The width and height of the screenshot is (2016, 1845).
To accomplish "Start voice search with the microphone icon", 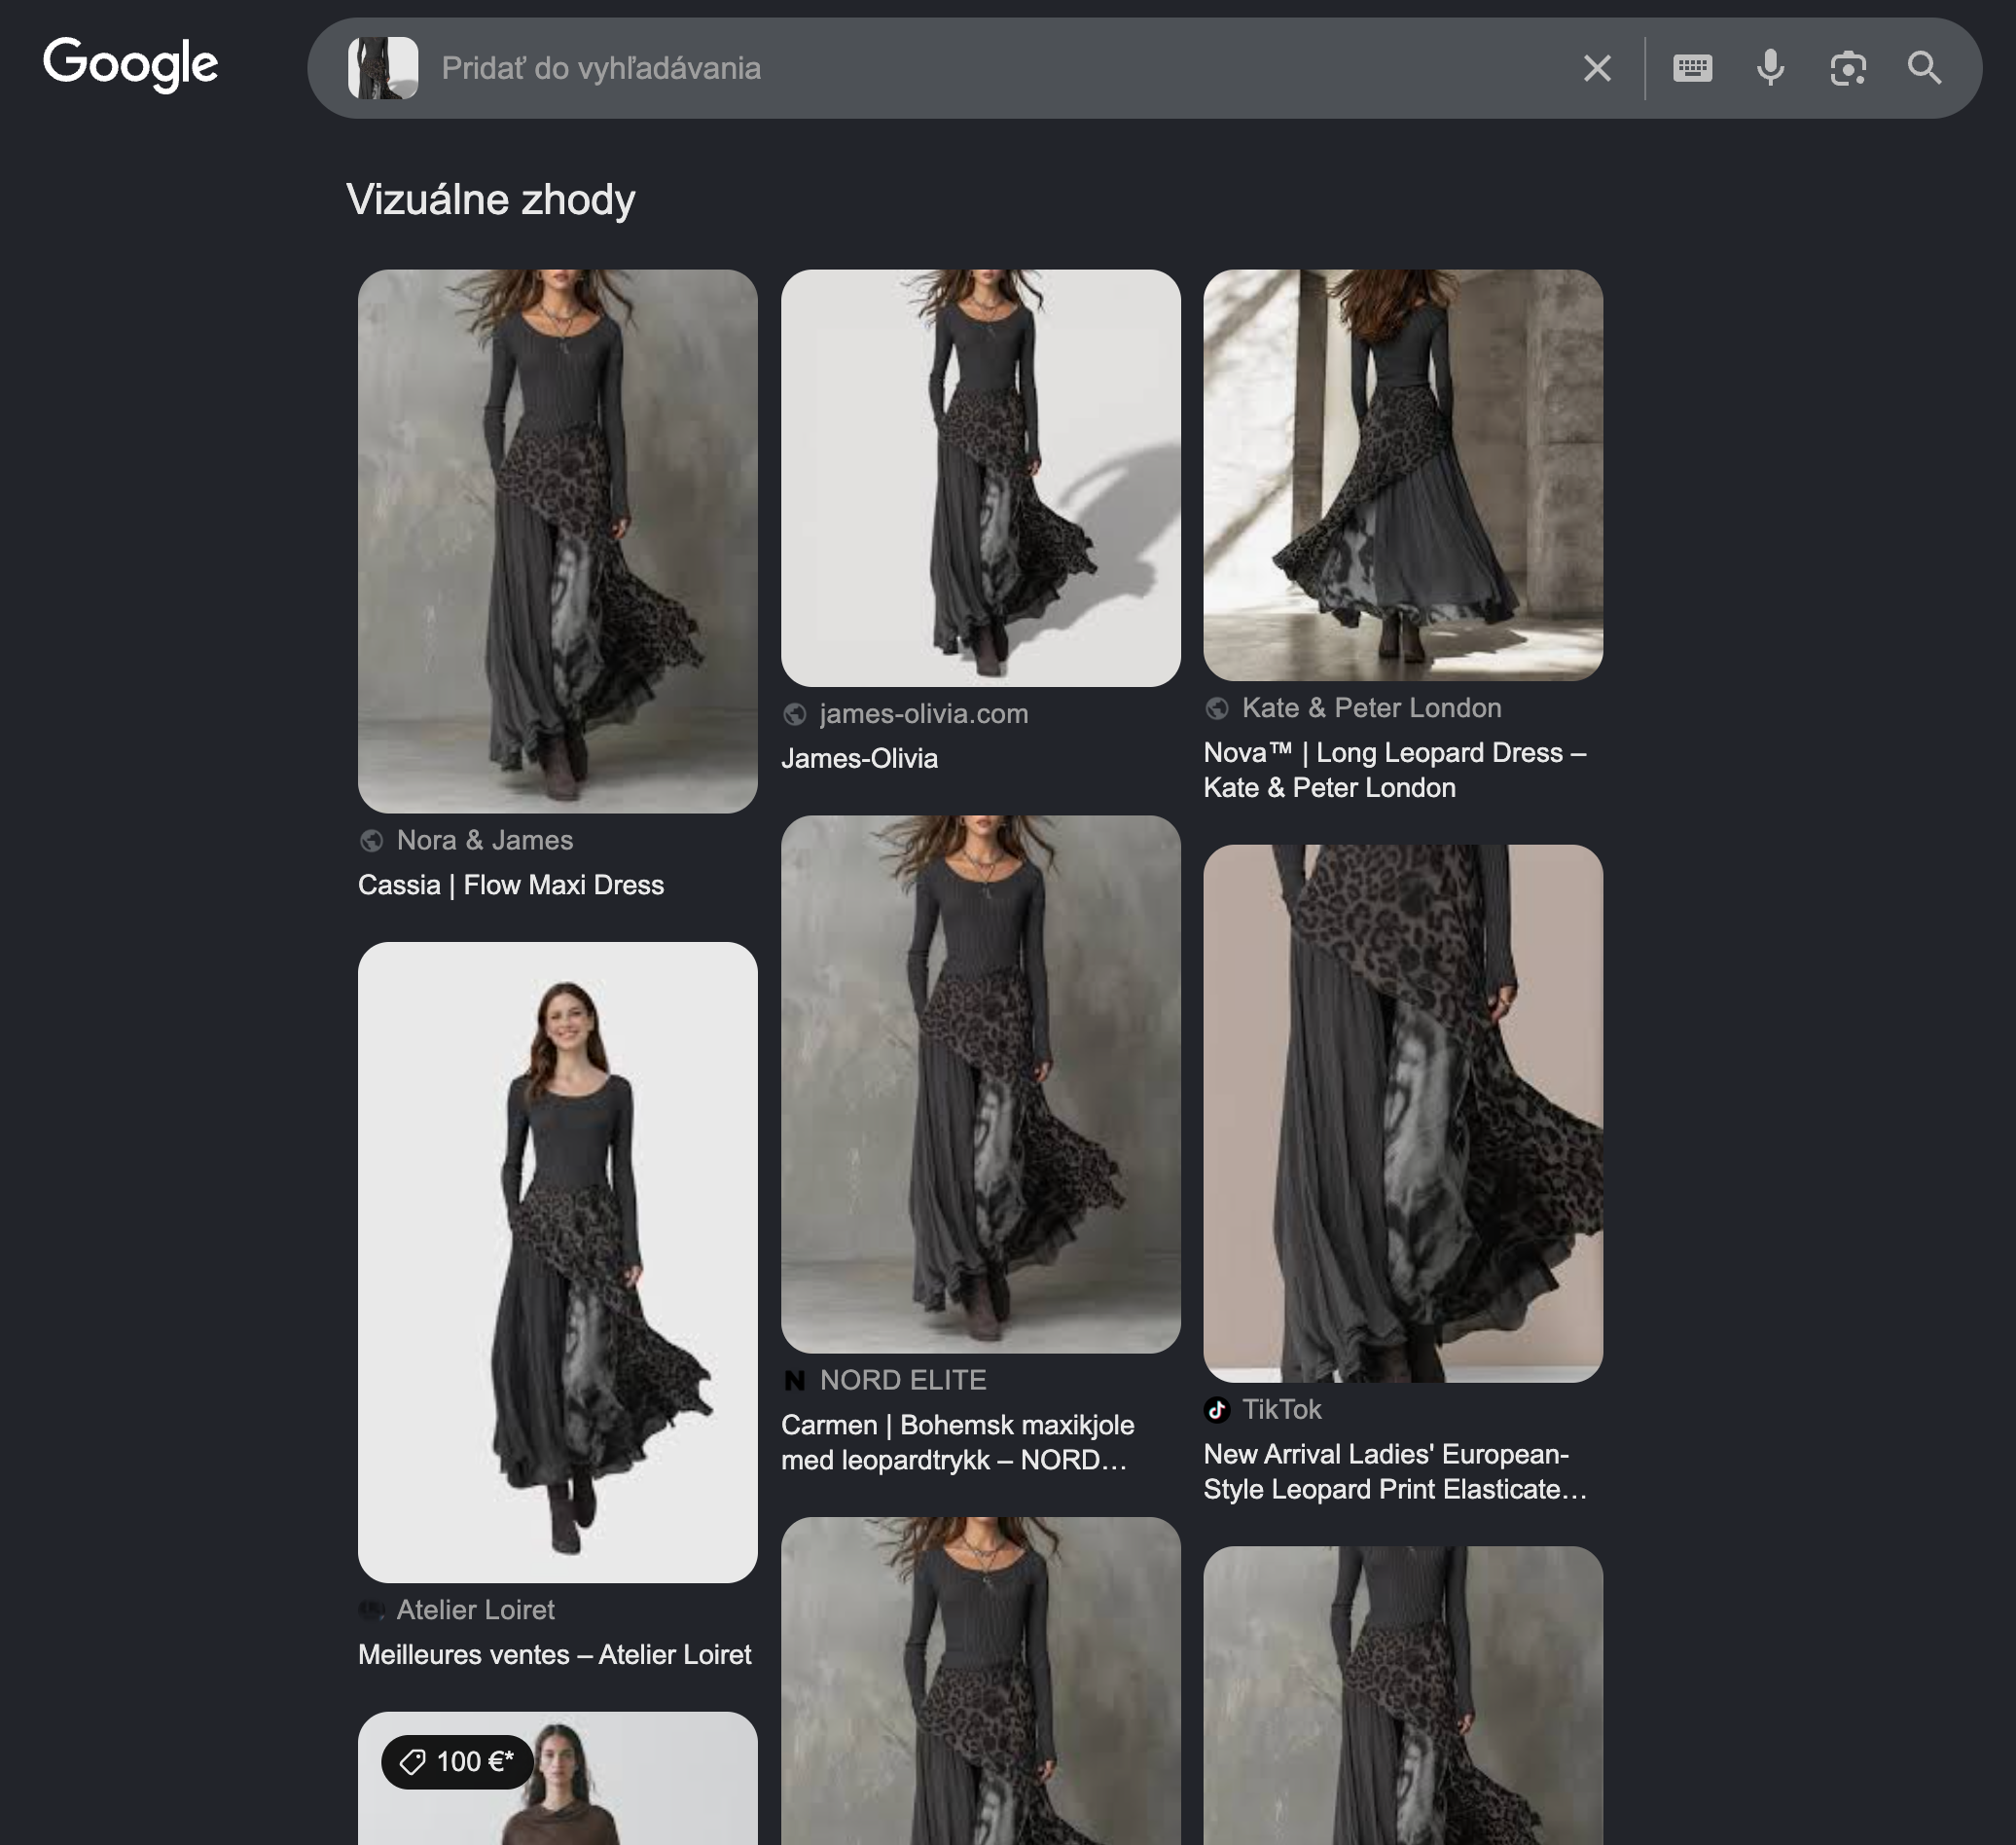I will point(1770,68).
